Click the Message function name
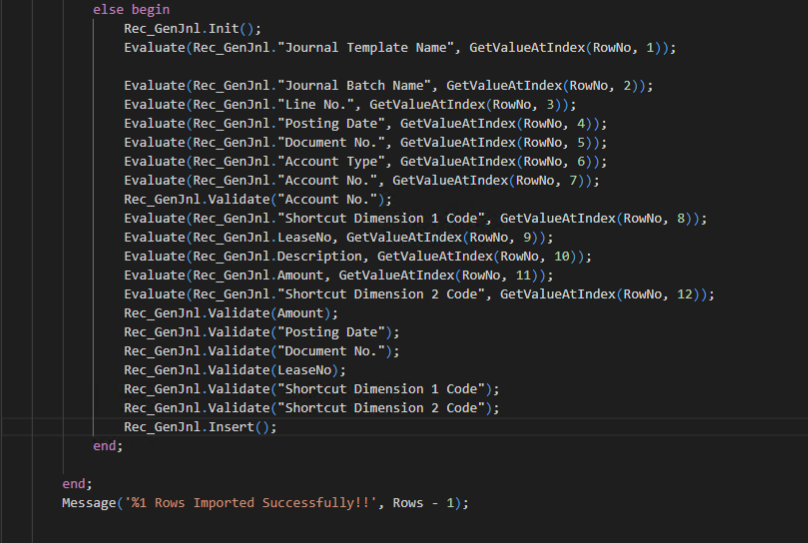Screen dimensions: 808x543 point(89,503)
